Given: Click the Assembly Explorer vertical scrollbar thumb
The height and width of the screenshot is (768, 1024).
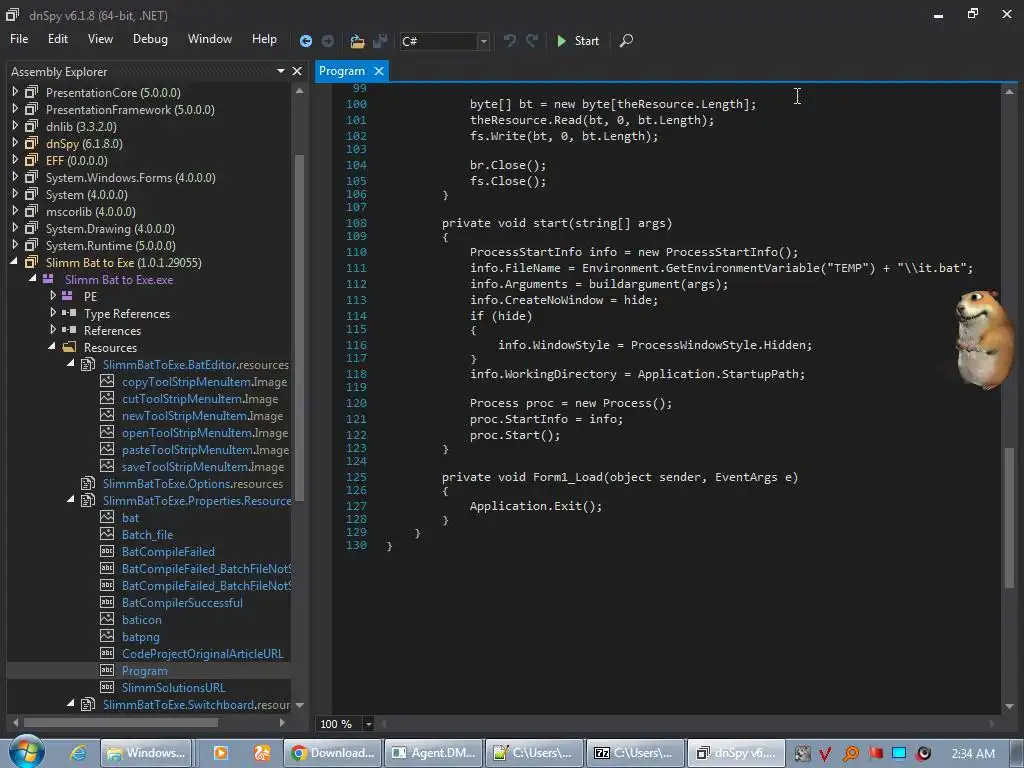Looking at the screenshot, I should point(299,327).
